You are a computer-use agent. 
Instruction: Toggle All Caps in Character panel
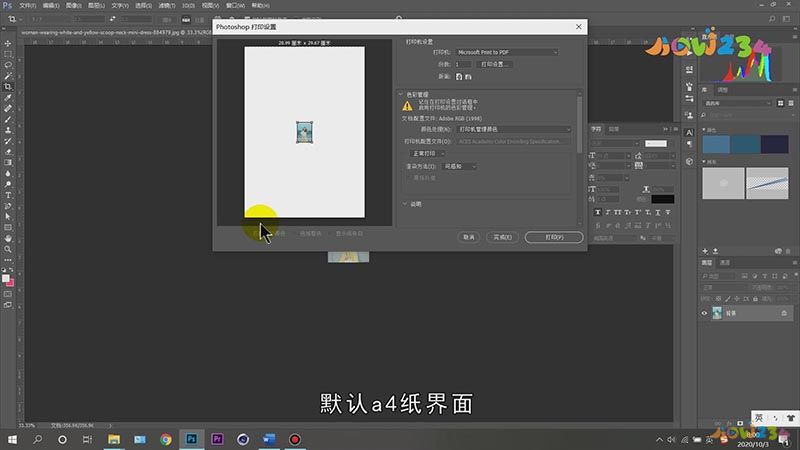(618, 212)
